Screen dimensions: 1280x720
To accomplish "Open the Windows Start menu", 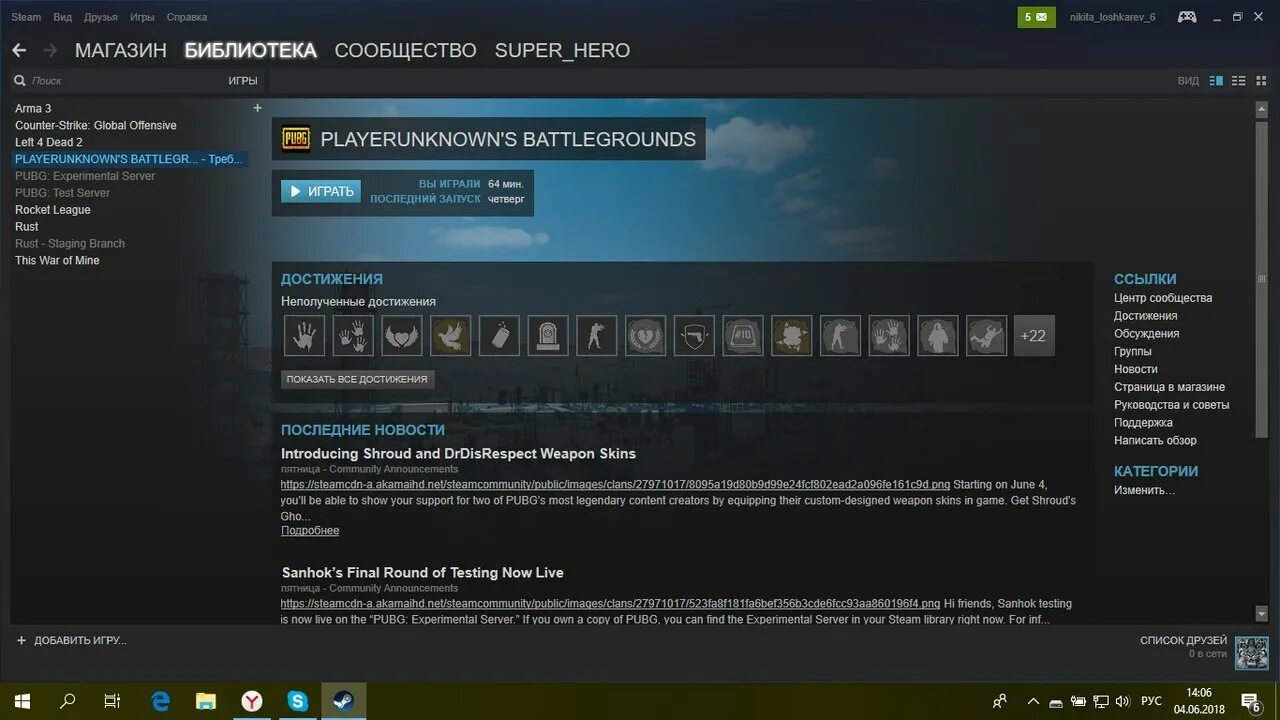I will pyautogui.click(x=22, y=701).
